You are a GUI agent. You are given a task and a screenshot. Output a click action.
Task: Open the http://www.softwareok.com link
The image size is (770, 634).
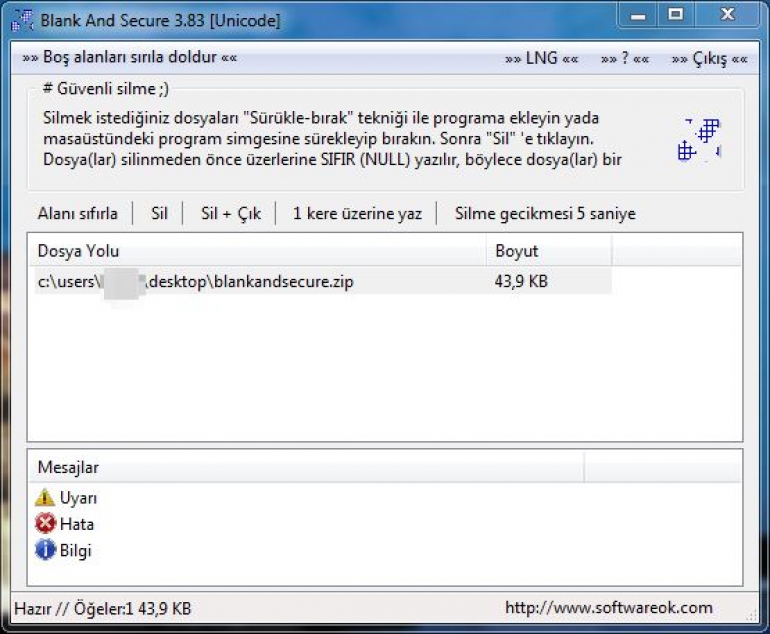pos(609,608)
